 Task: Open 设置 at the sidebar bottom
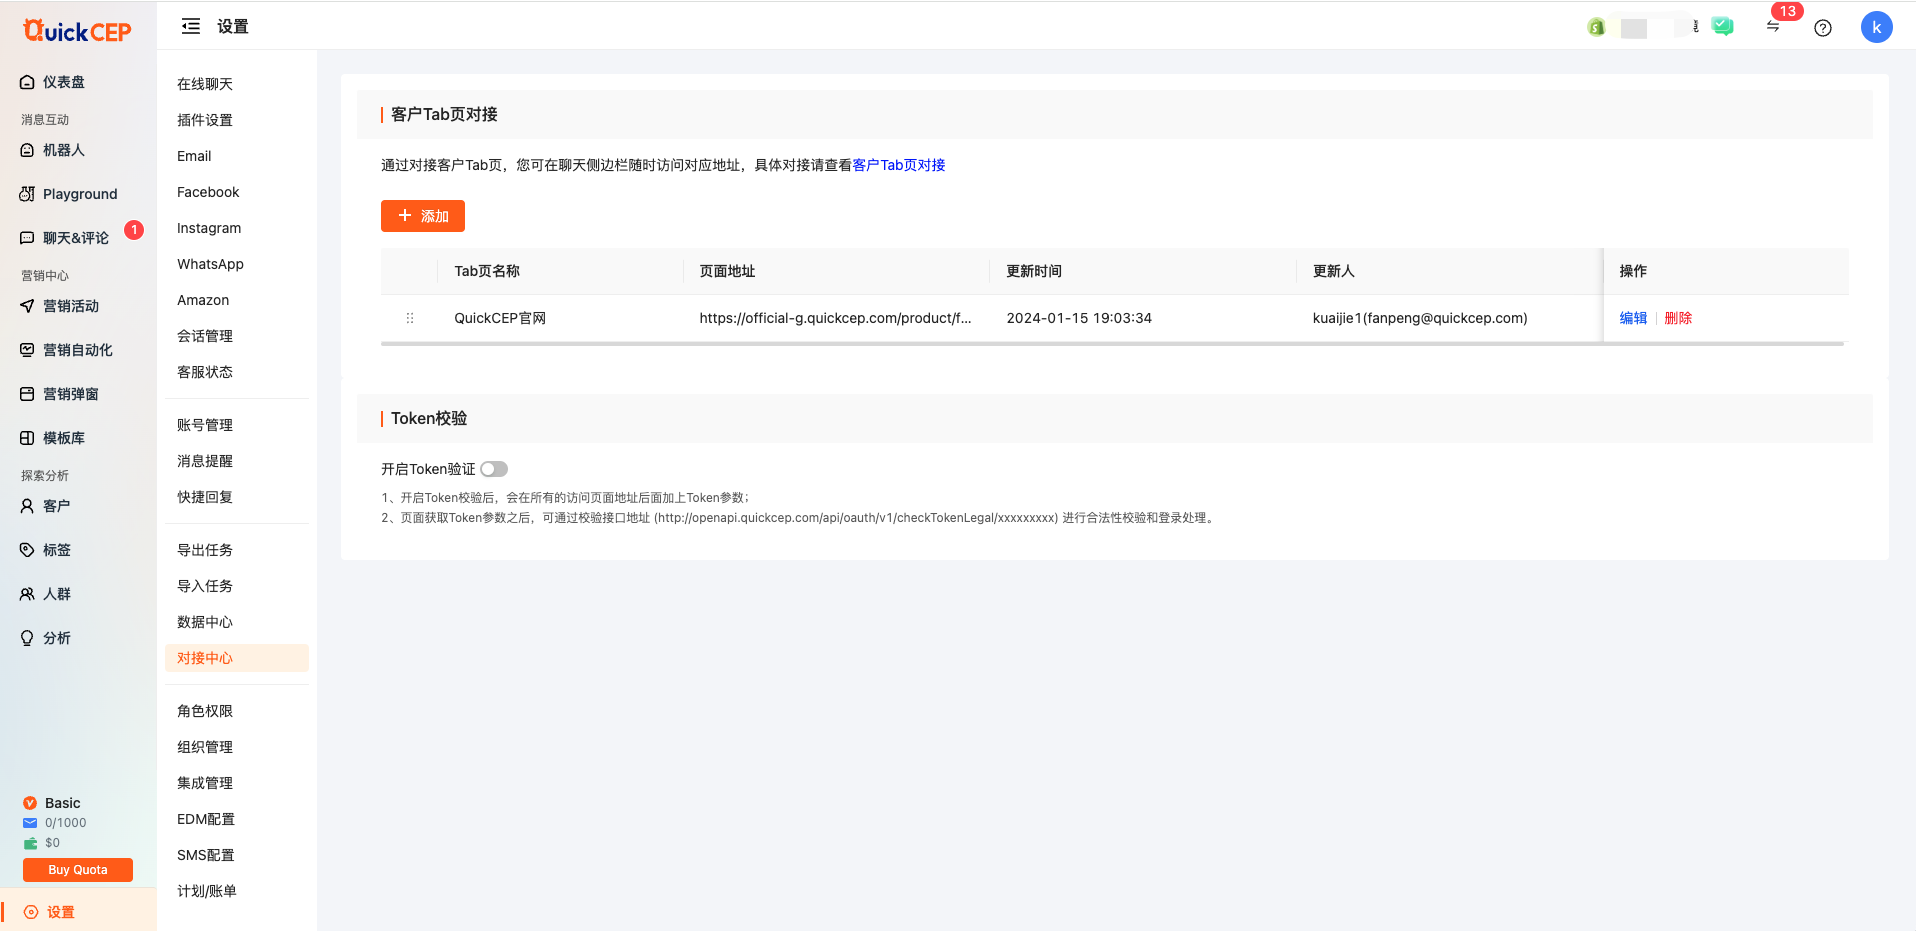[78, 912]
